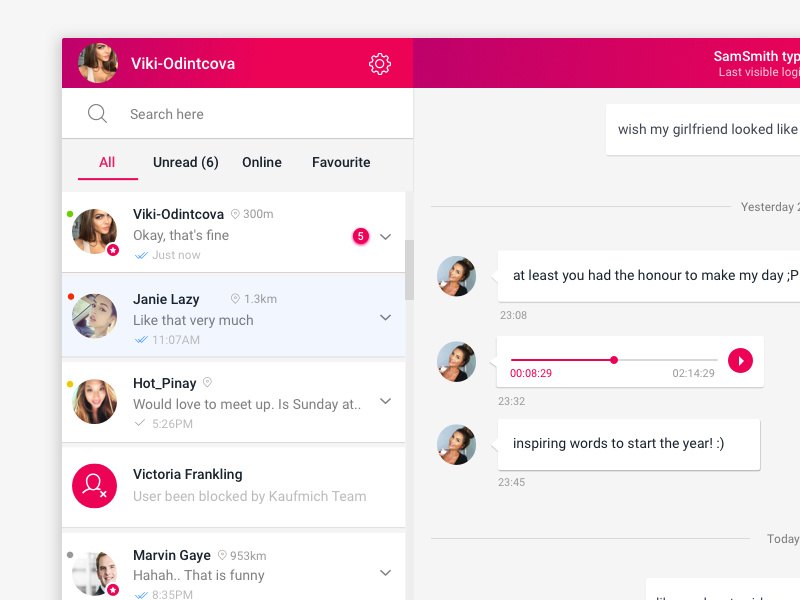Viewport: 800px width, 600px height.
Task: Click the Search here input field
Action: 237,113
